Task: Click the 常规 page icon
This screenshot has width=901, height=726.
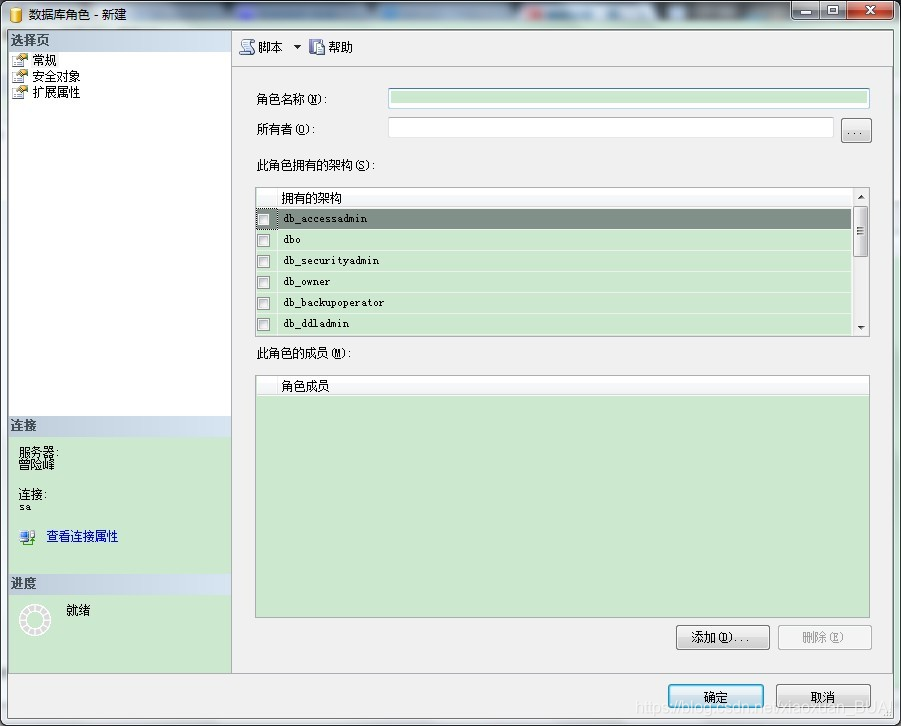Action: 20,60
